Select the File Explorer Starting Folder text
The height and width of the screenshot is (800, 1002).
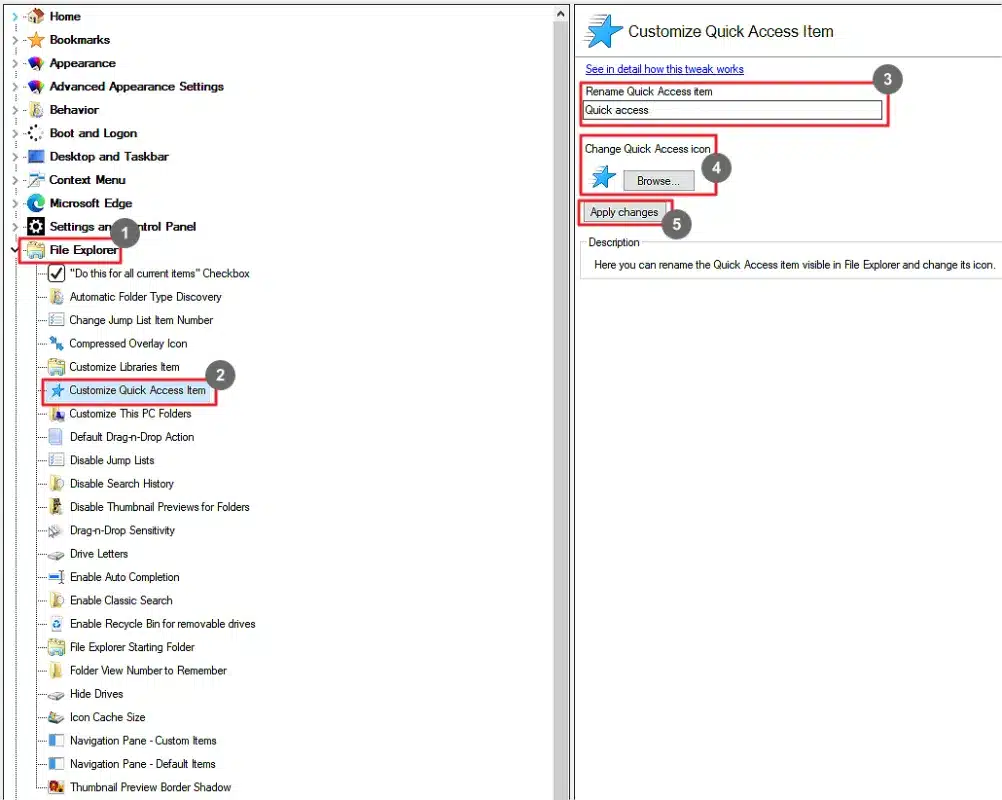[x=132, y=647]
